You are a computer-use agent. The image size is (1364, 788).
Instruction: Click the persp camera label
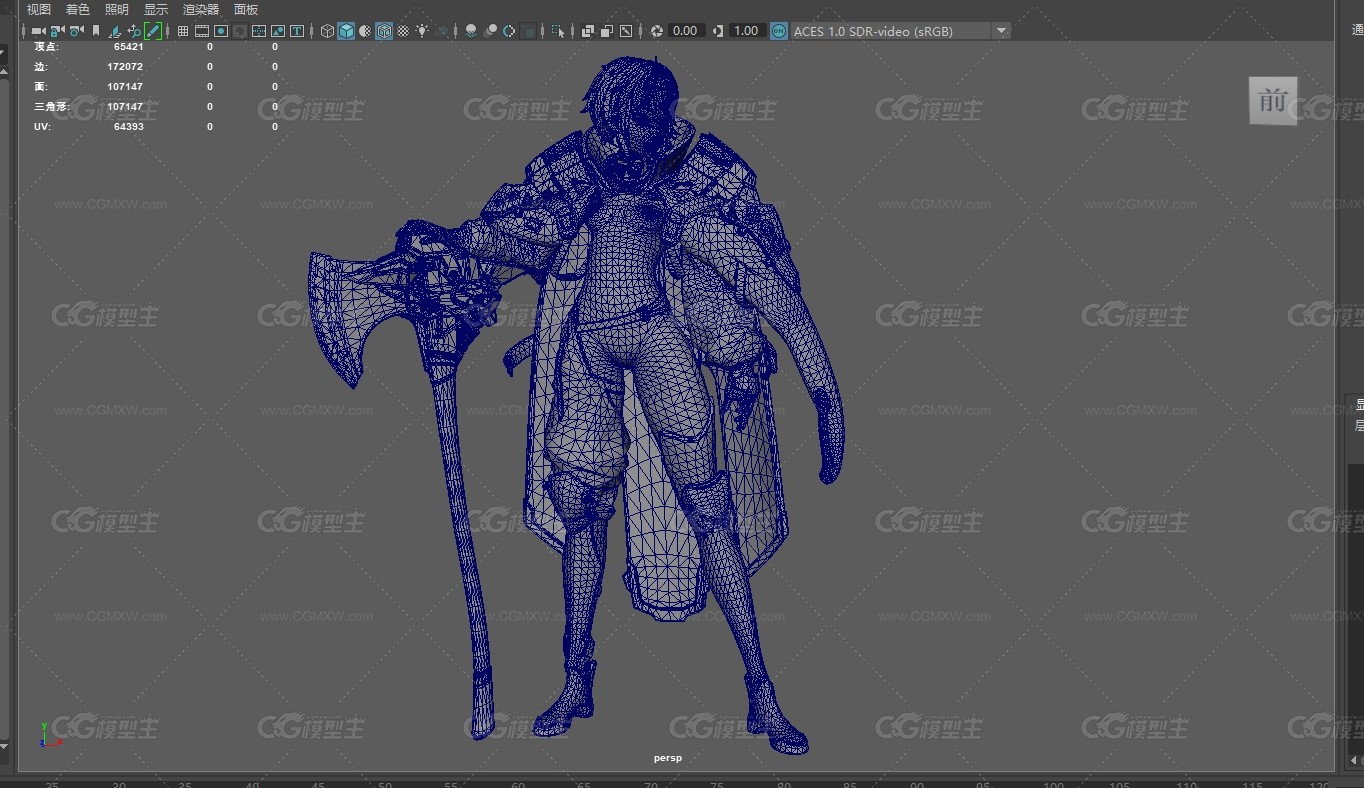(668, 758)
